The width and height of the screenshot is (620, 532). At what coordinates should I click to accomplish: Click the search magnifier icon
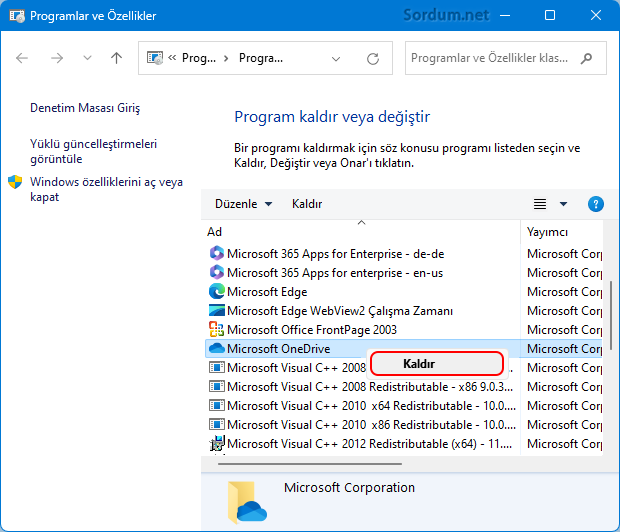pos(587,58)
